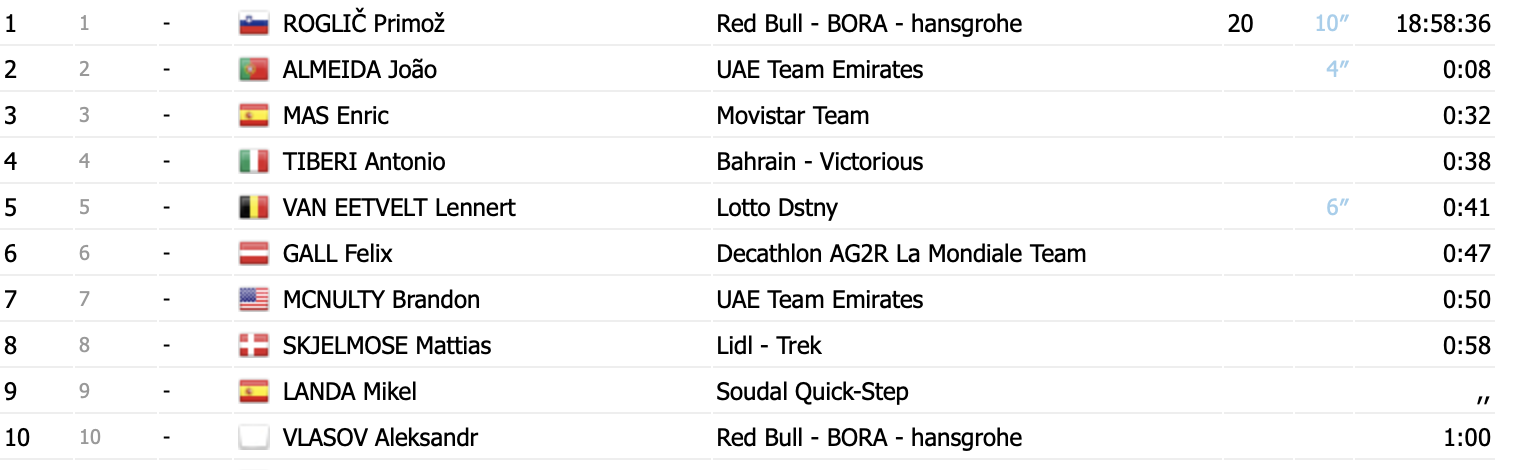Open rider page for ROGLIČ Primož

(363, 24)
